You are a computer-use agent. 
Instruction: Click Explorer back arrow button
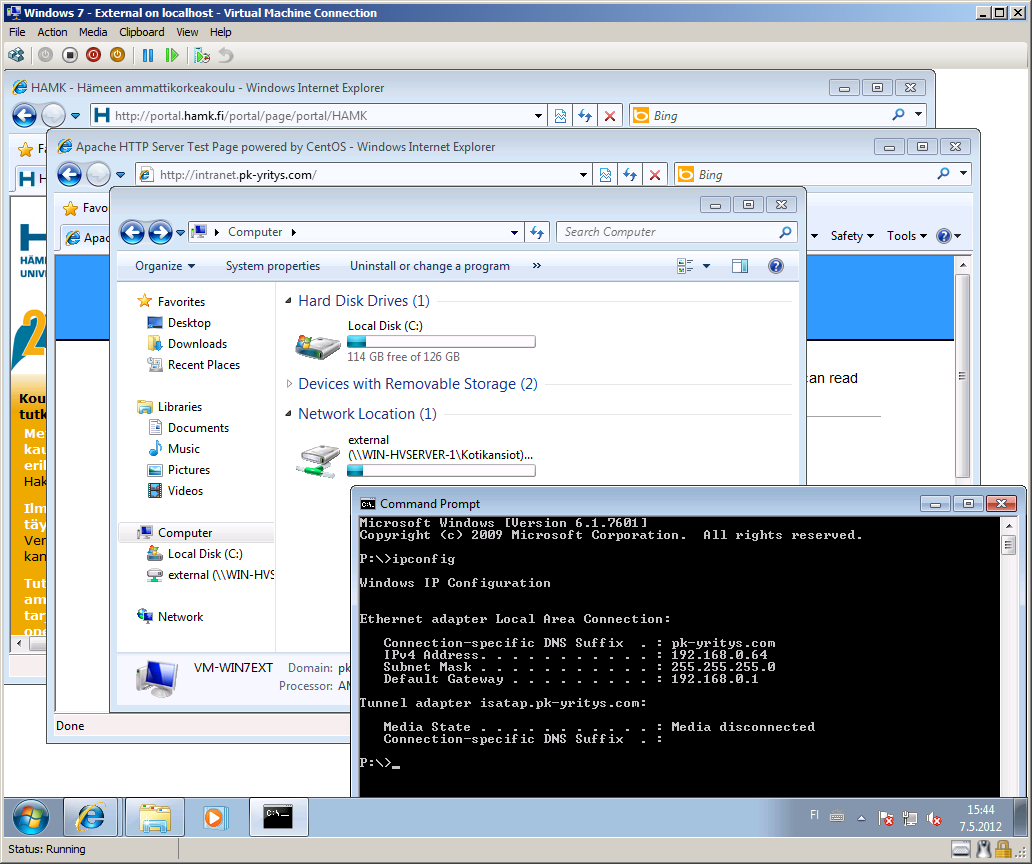pos(132,232)
